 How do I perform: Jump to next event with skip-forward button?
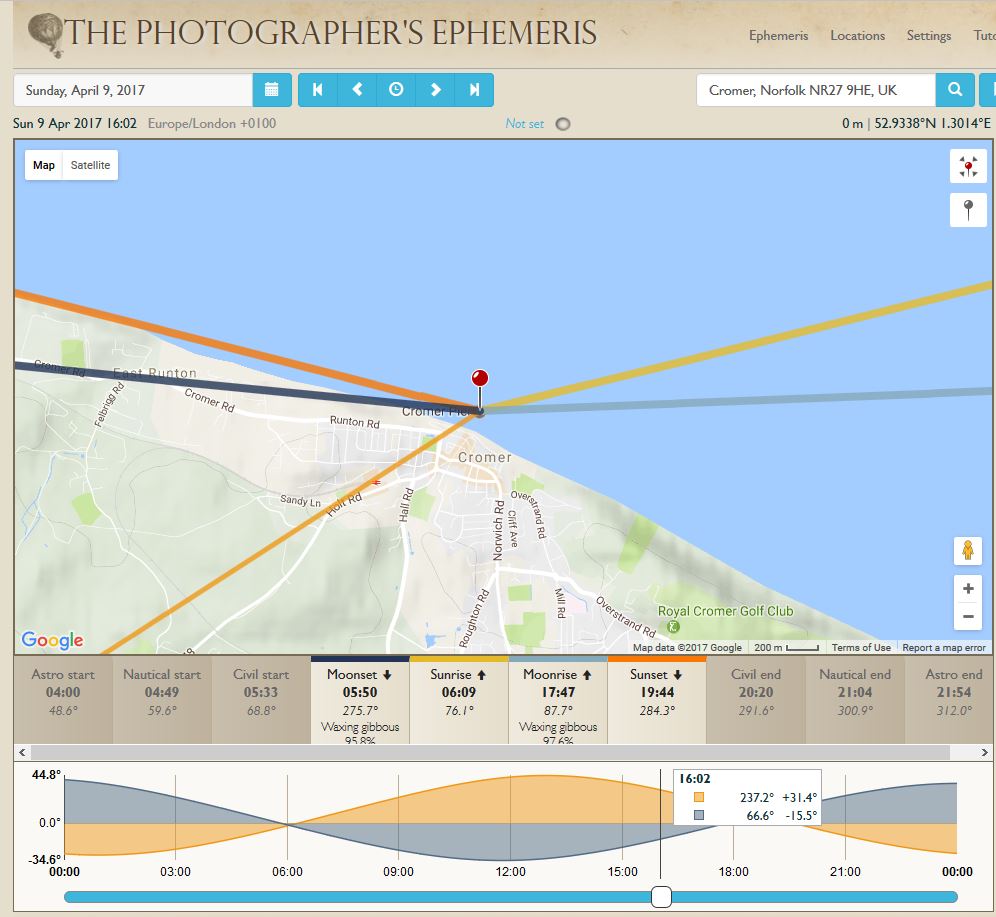(474, 90)
